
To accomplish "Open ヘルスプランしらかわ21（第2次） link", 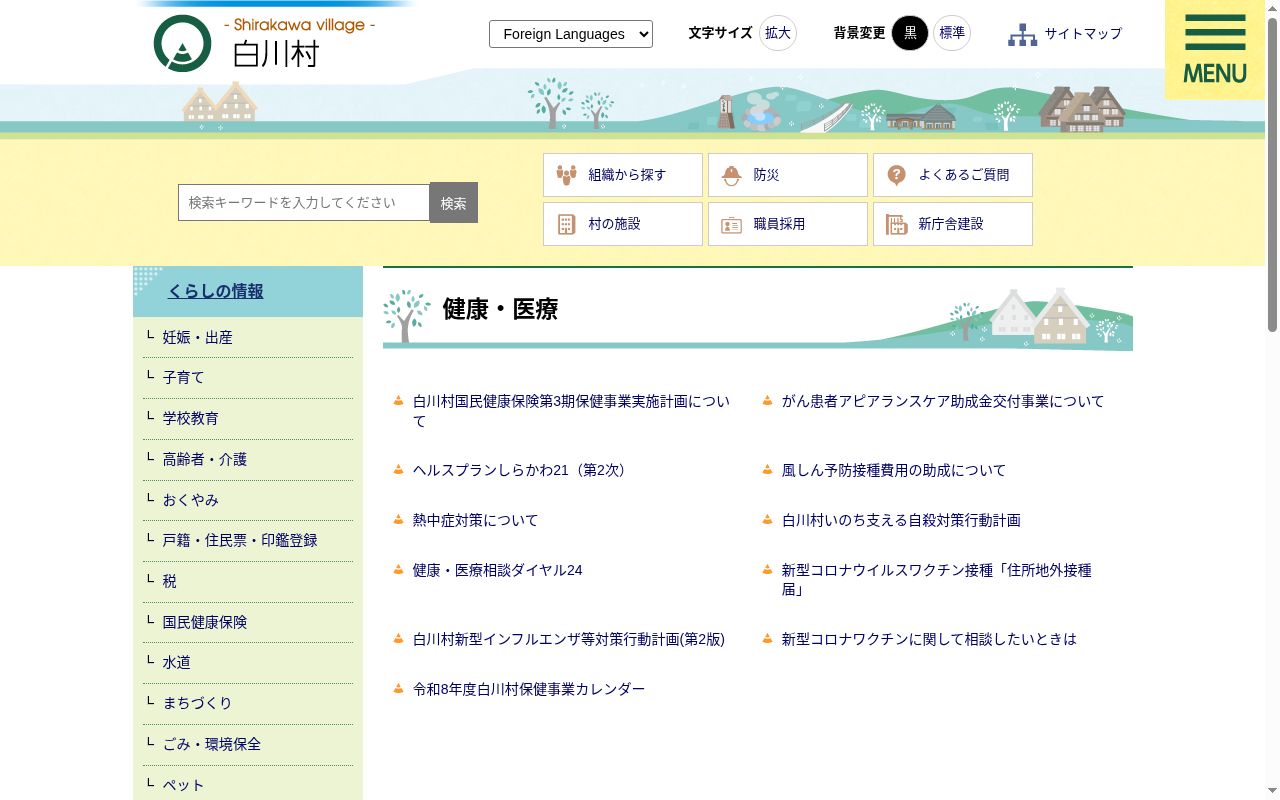I will [521, 470].
